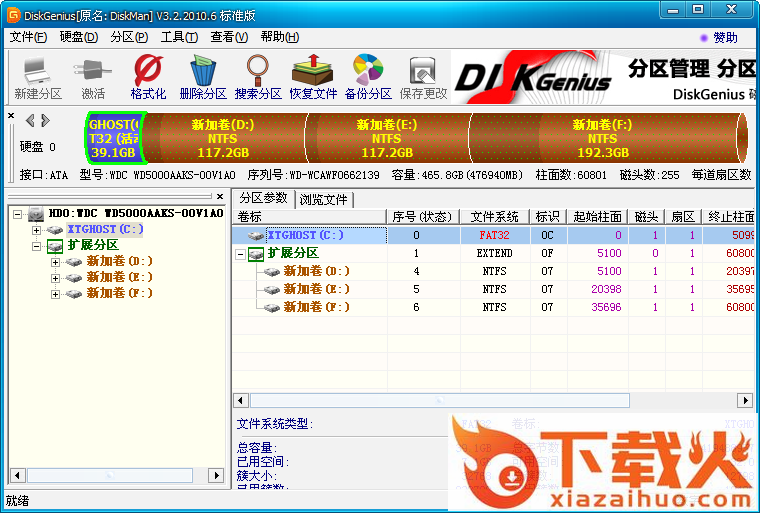Select GHOST FAT32 39.1GB partition block
This screenshot has height=513, width=760.
pos(114,138)
